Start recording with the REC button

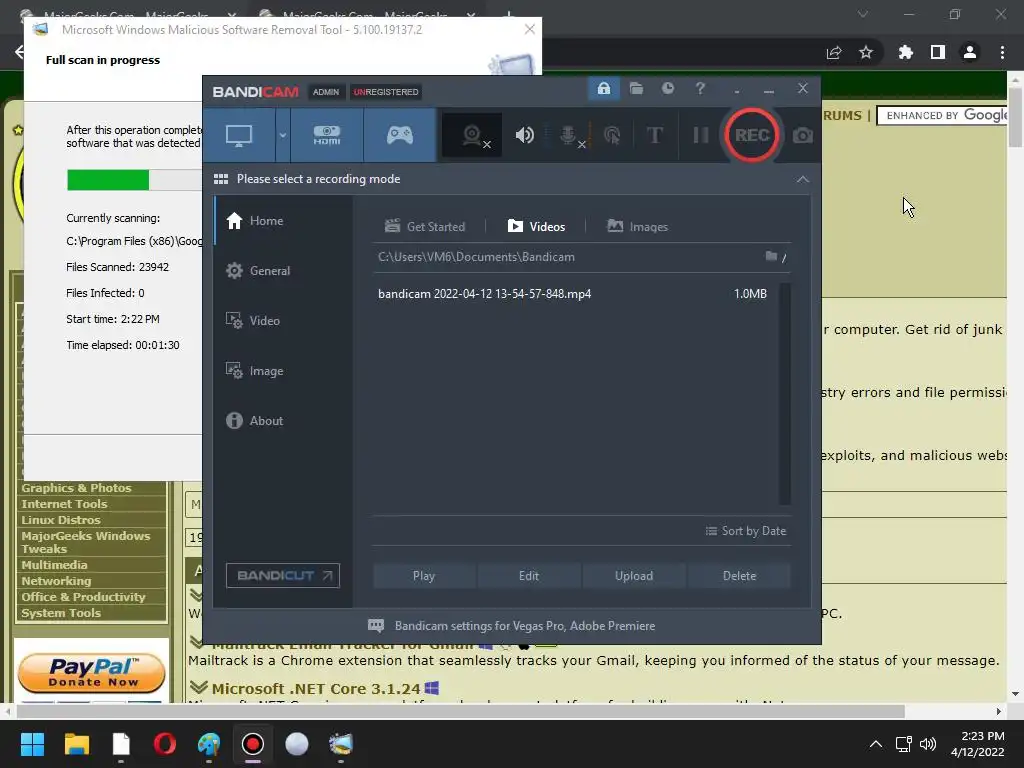pos(752,135)
